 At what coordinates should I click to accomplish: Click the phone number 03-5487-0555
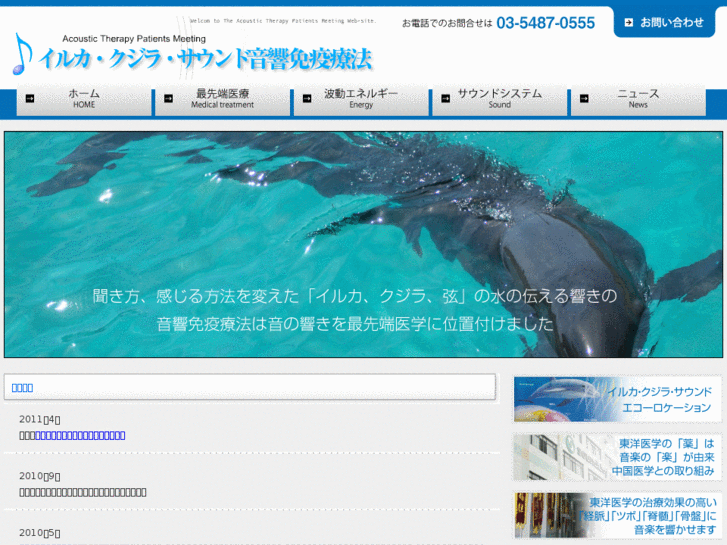(545, 23)
